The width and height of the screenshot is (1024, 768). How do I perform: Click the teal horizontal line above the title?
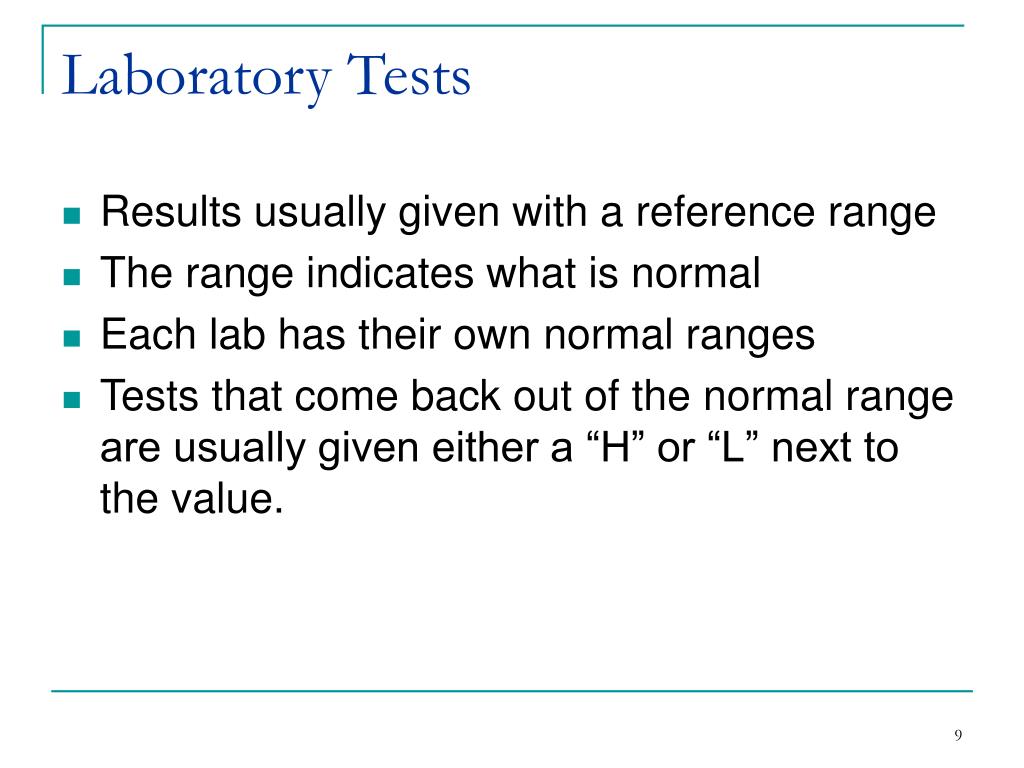tap(503, 25)
